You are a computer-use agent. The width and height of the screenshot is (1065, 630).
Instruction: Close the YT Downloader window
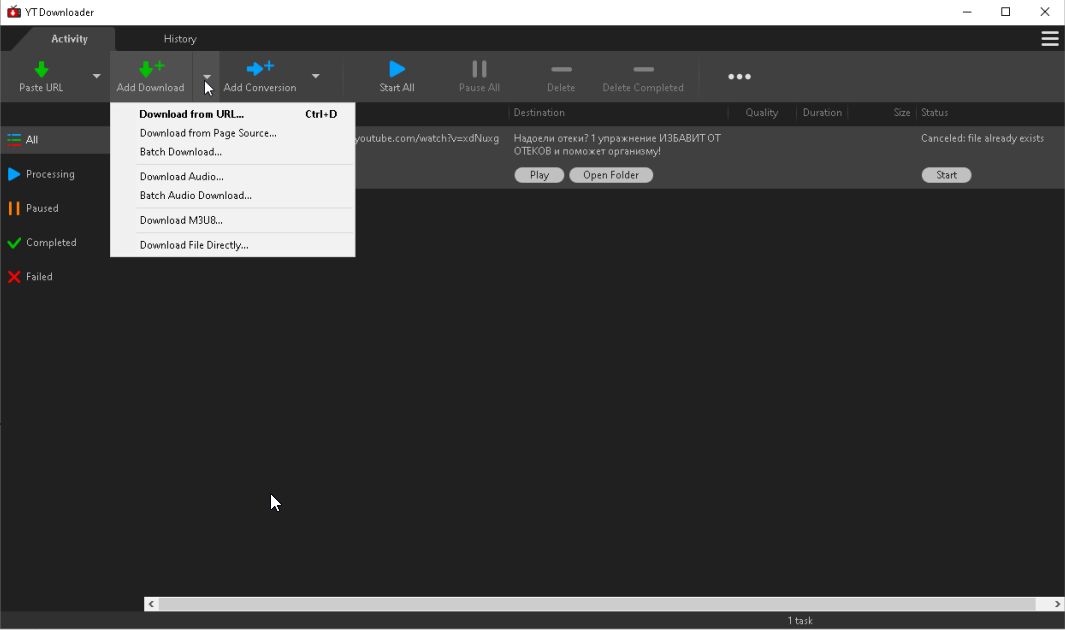(1045, 12)
